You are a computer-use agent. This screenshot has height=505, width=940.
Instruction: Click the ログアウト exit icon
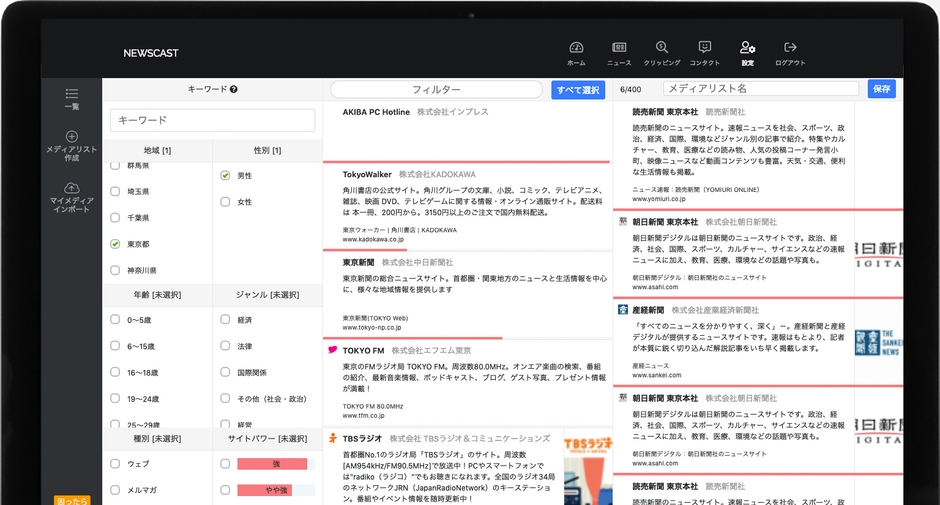pos(790,48)
